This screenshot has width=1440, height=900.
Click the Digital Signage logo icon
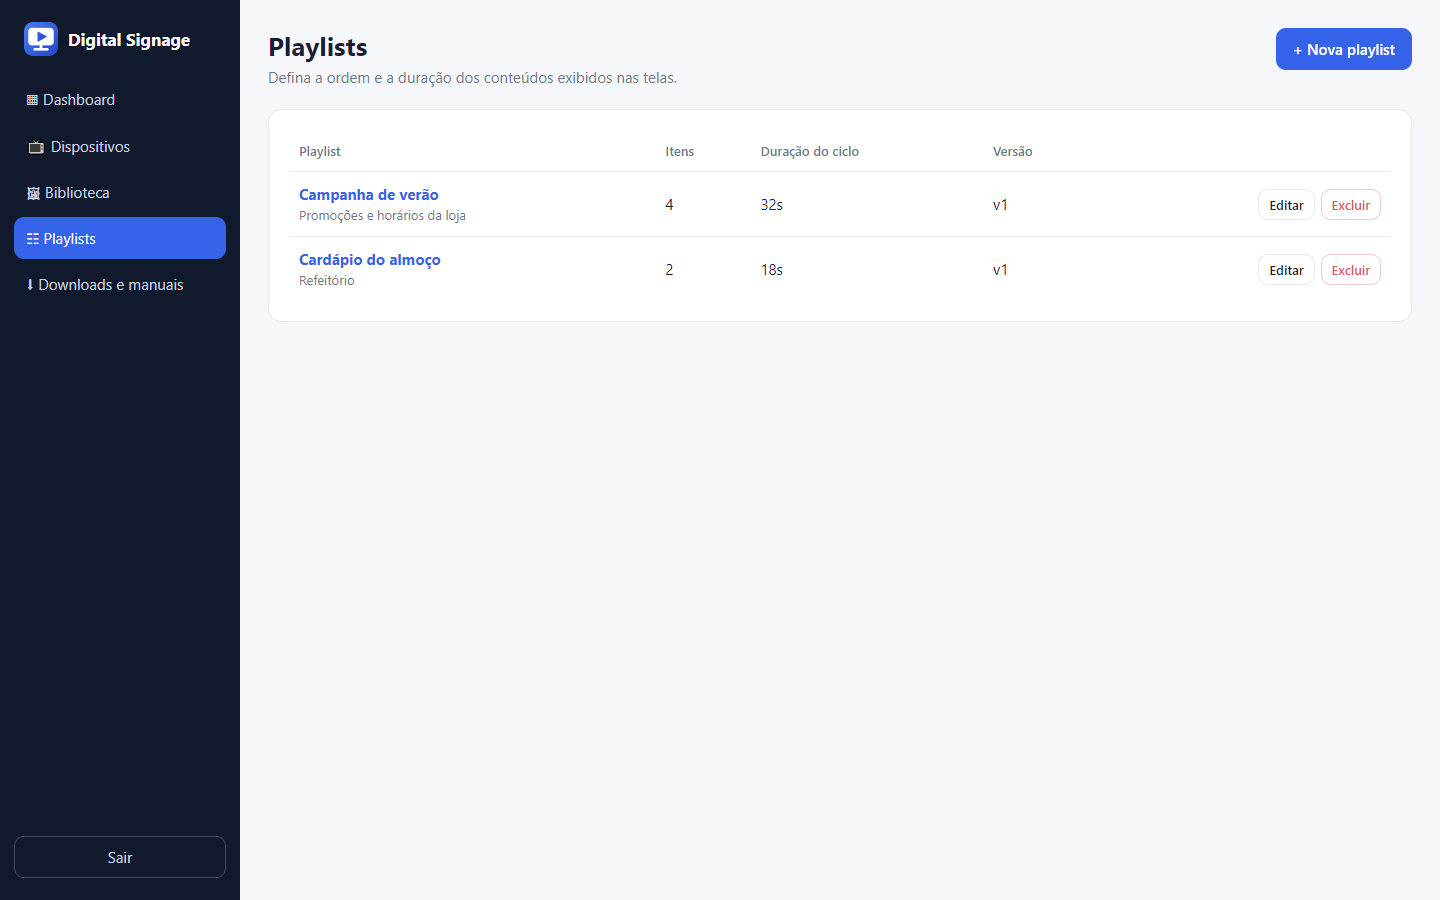(x=41, y=39)
